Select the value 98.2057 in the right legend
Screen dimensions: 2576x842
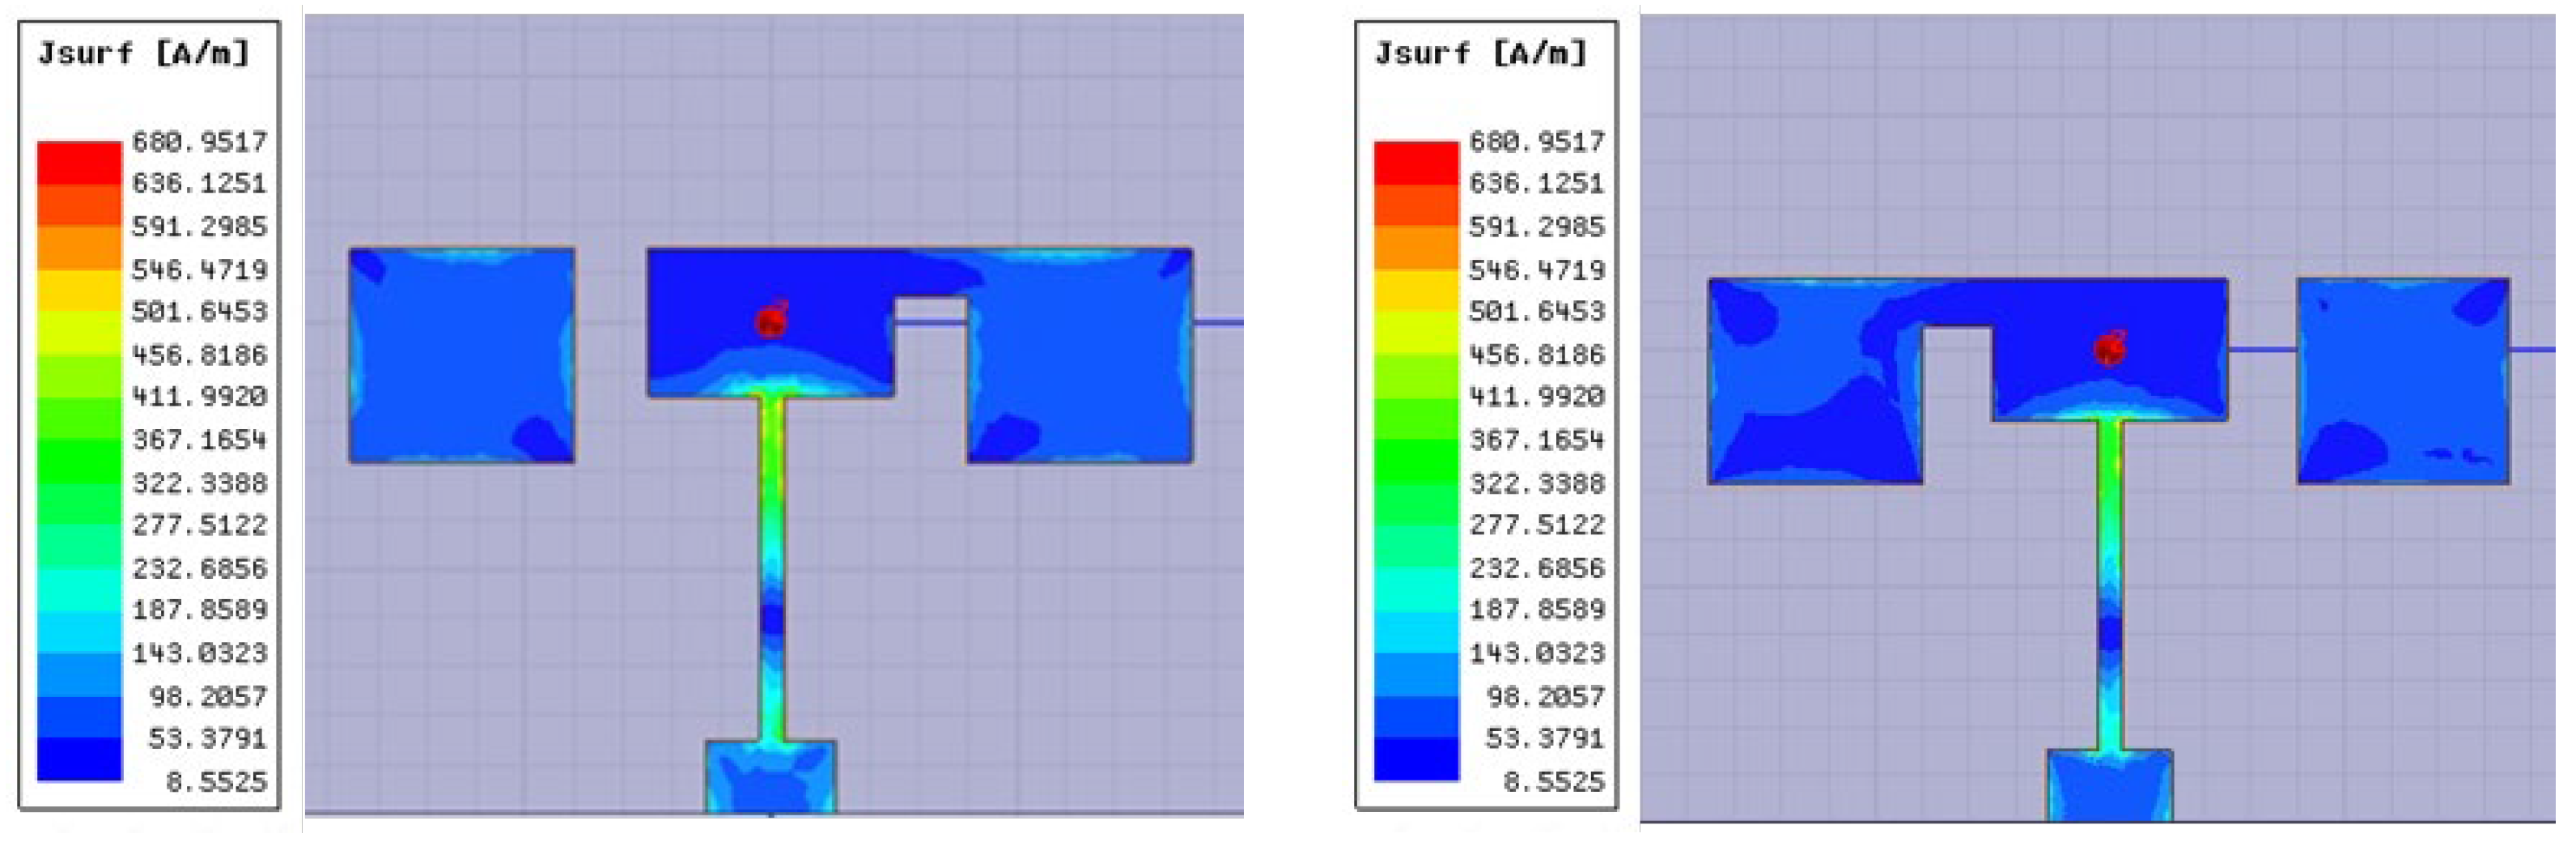1546,696
